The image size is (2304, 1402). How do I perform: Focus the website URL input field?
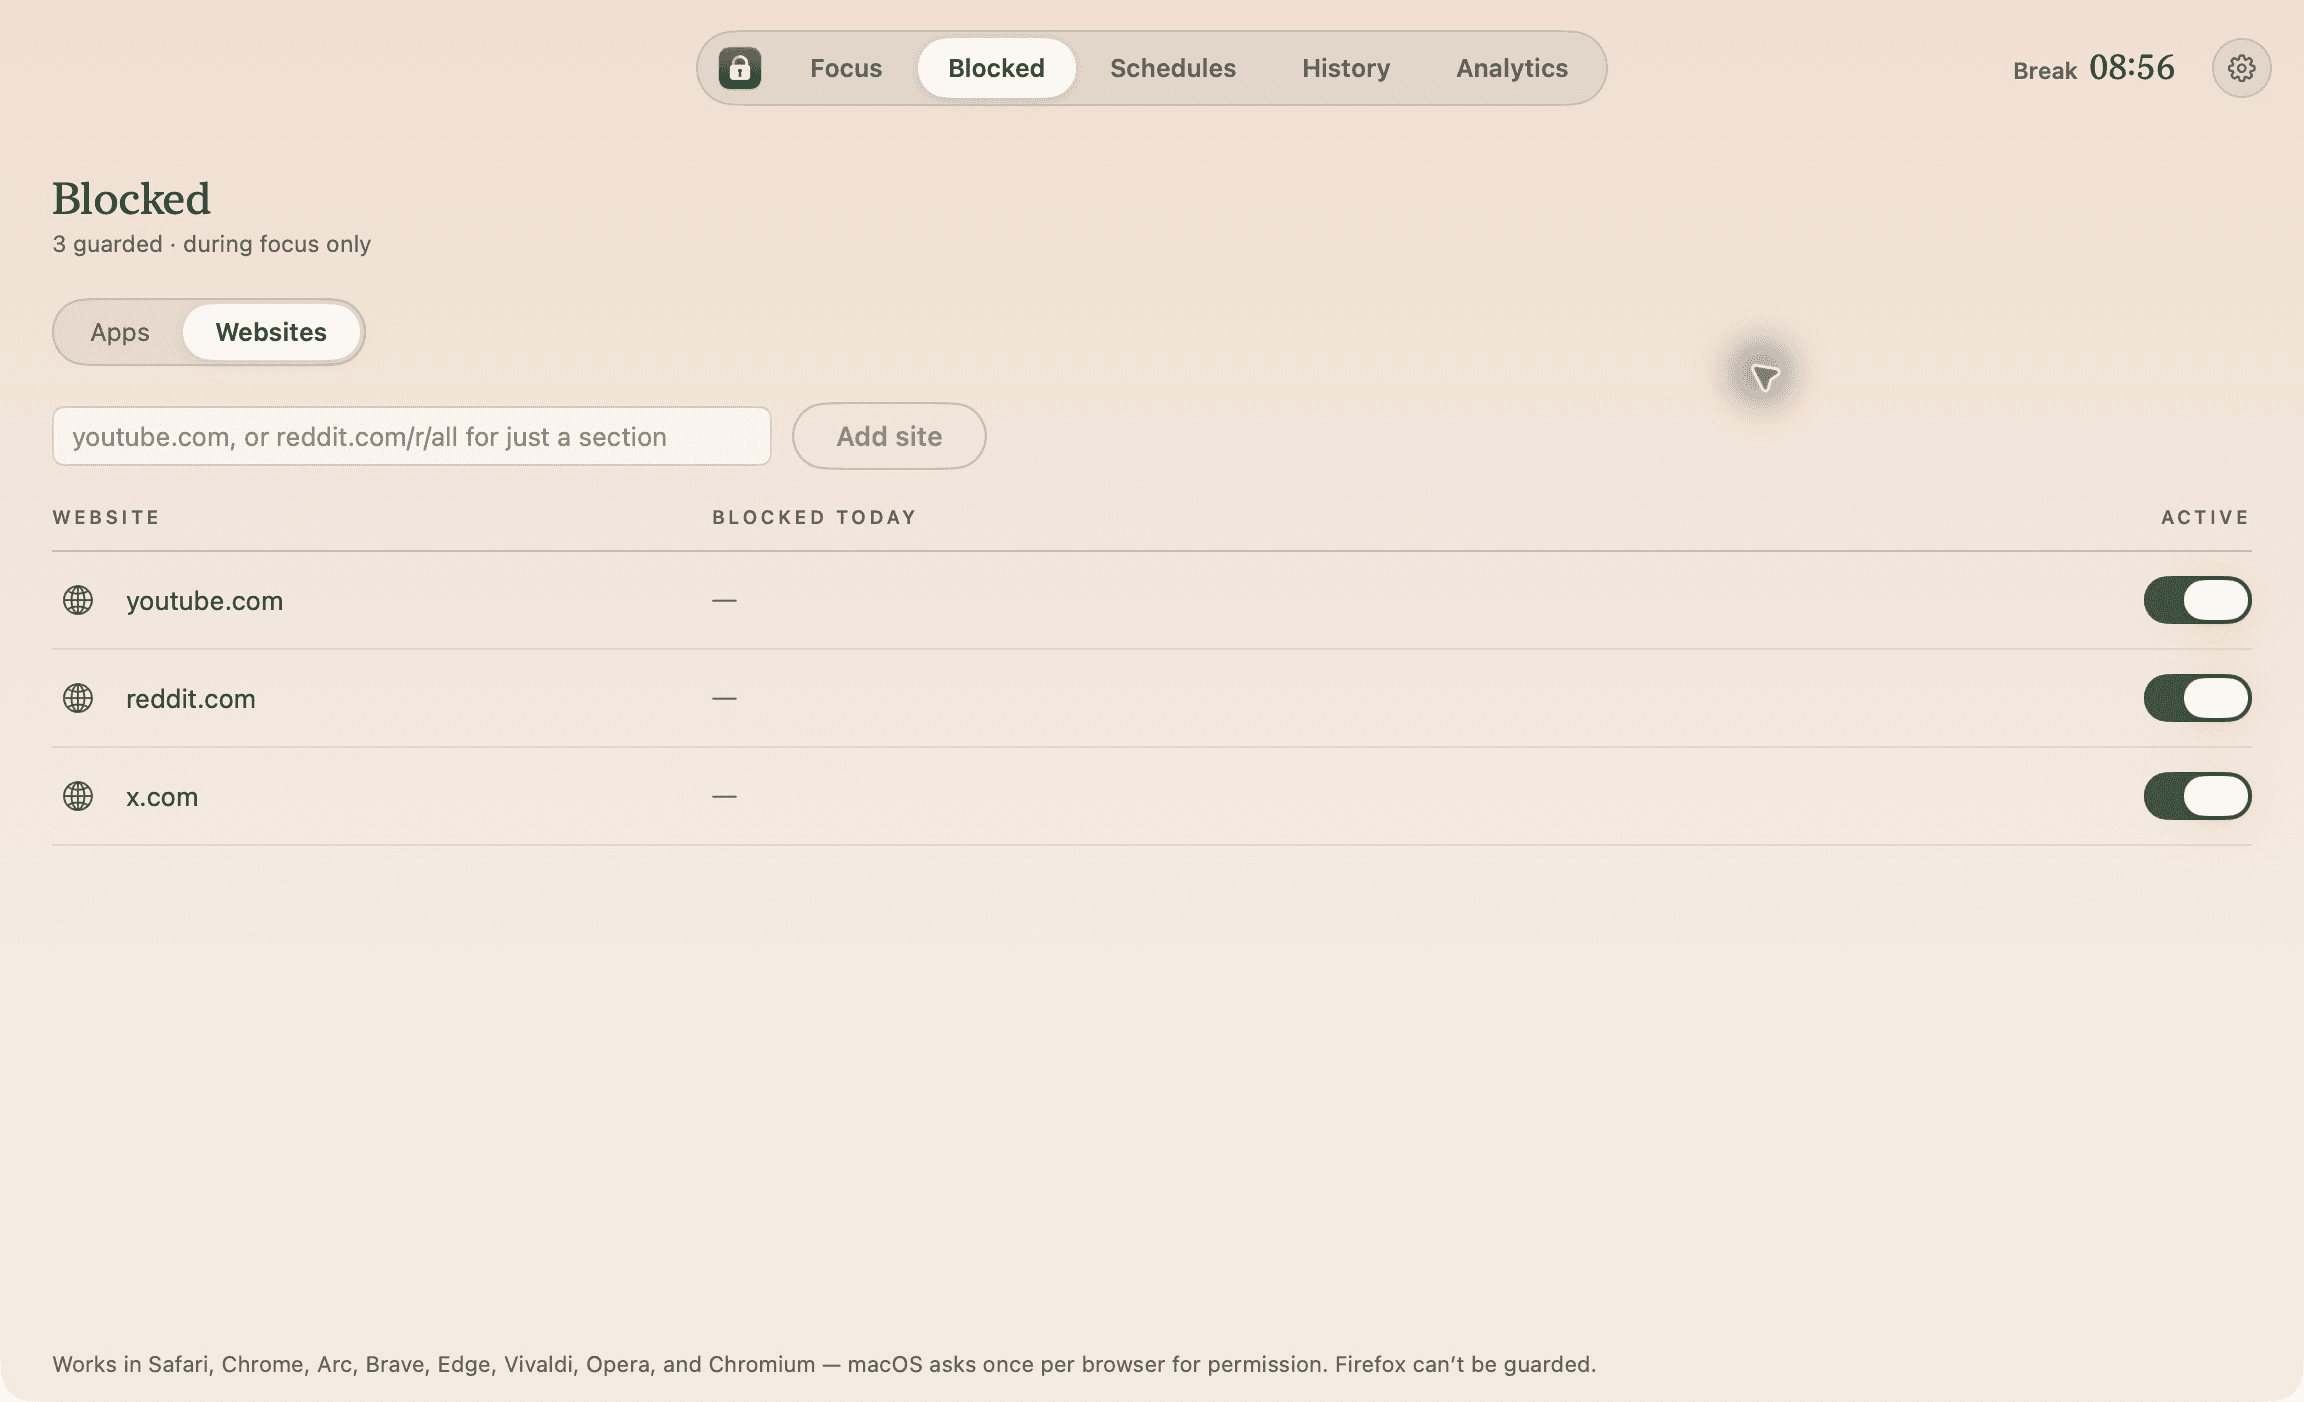click(x=412, y=436)
